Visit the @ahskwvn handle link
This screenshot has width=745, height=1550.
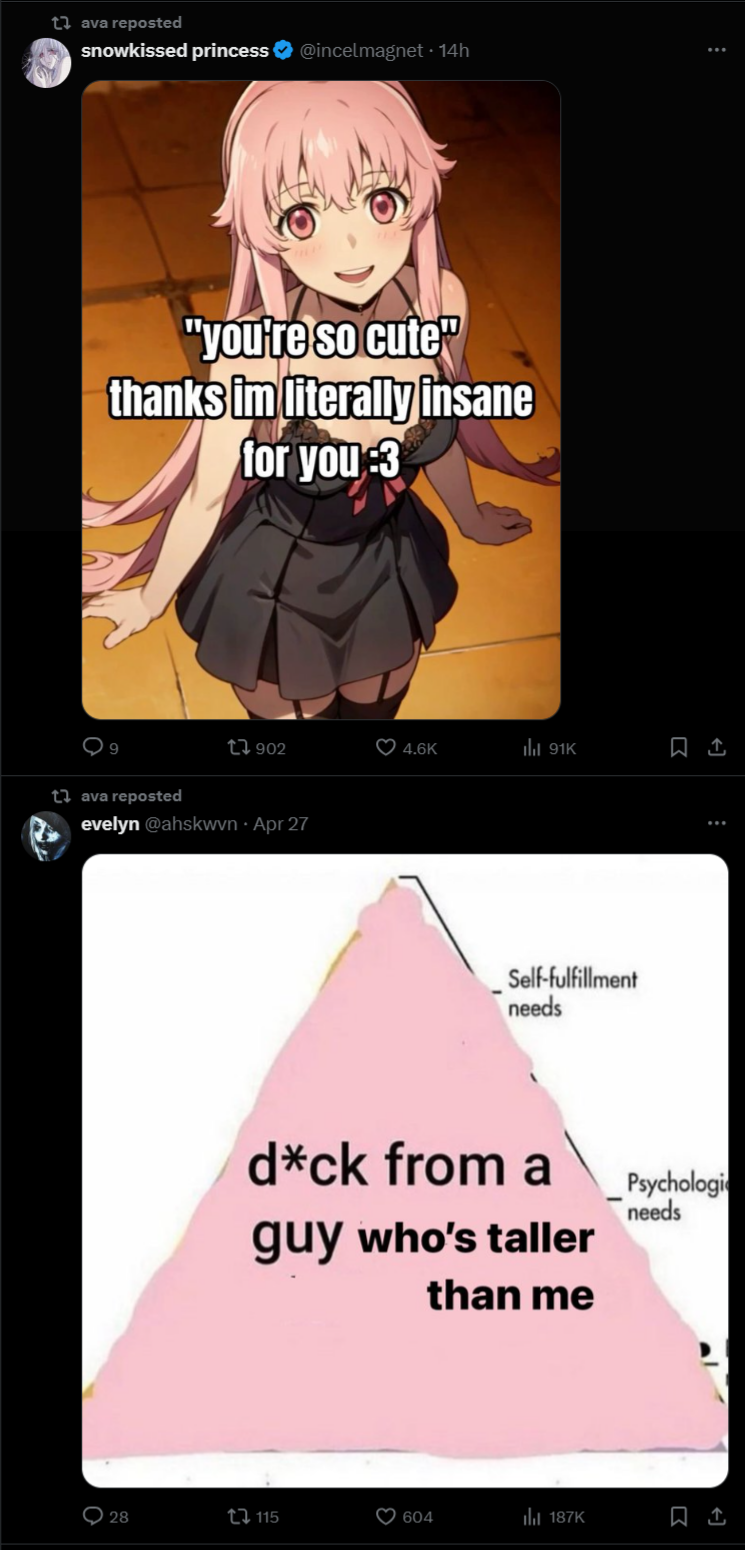(192, 824)
